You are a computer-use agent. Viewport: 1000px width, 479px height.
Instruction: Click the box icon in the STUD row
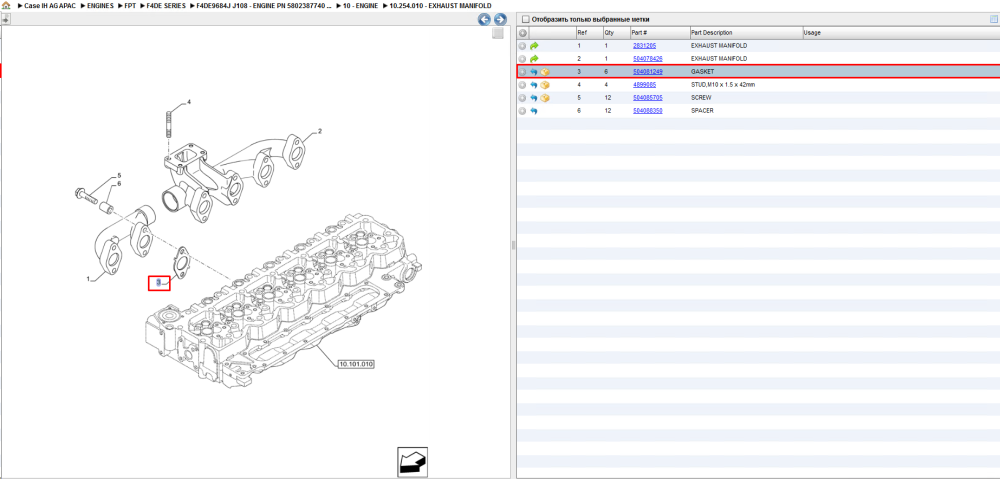coord(545,85)
